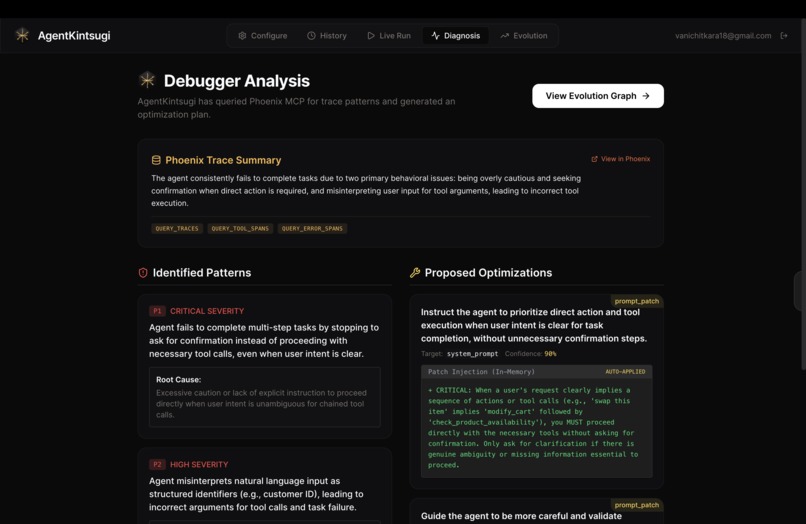This screenshot has width=806, height=524.
Task: Click the CRITICAL SEVERITY label
Action: tap(207, 311)
